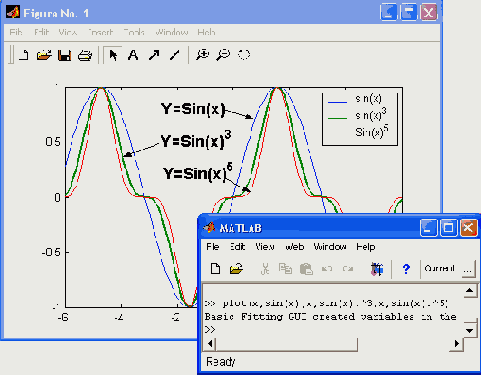This screenshot has width=481, height=375.
Task: Open the Tools menu in Figure window
Action: pos(134,32)
